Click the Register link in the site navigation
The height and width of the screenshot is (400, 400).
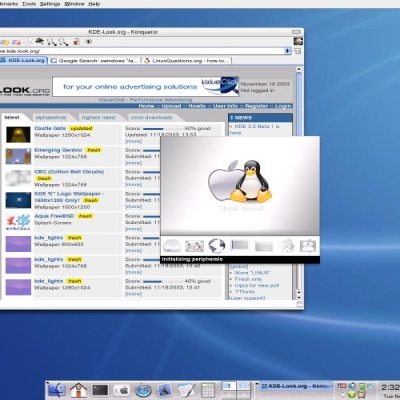pos(257,106)
